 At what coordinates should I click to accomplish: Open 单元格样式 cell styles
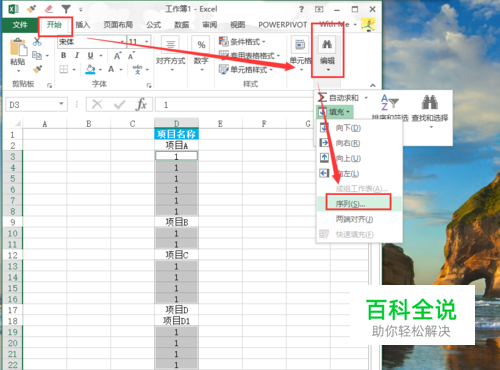(x=246, y=69)
